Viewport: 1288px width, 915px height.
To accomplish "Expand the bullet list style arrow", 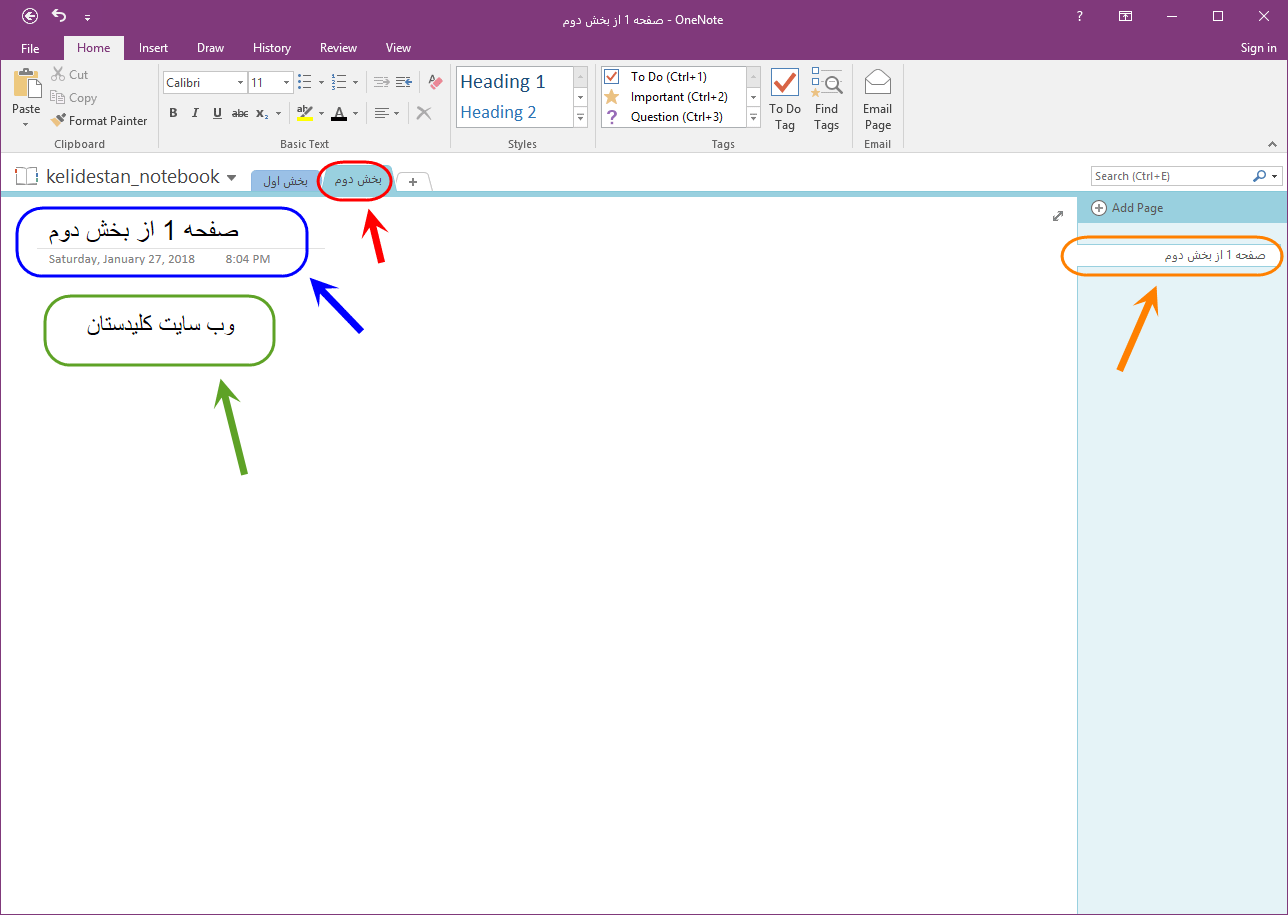I will [321, 83].
